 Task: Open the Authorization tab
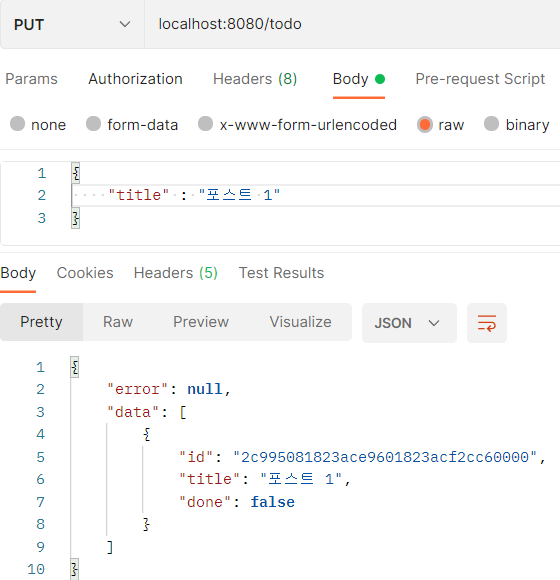coord(135,79)
